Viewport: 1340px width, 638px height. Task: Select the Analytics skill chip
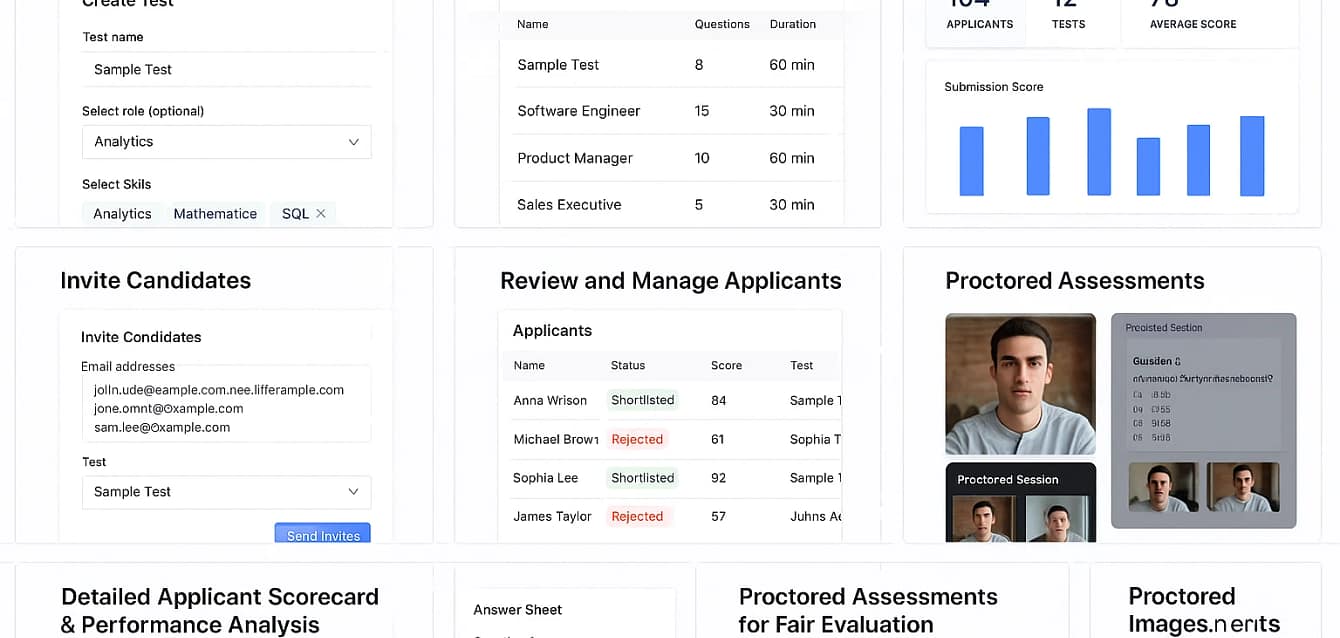click(122, 214)
